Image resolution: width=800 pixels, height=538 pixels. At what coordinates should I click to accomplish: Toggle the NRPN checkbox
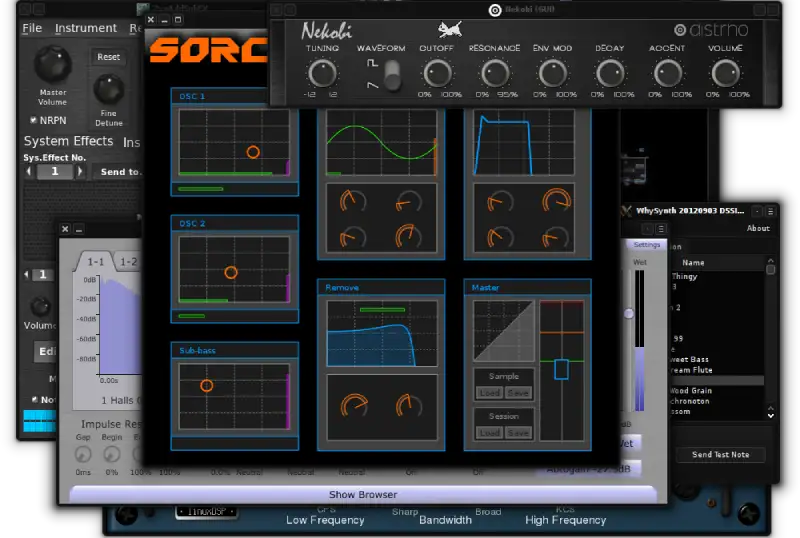tap(33, 120)
